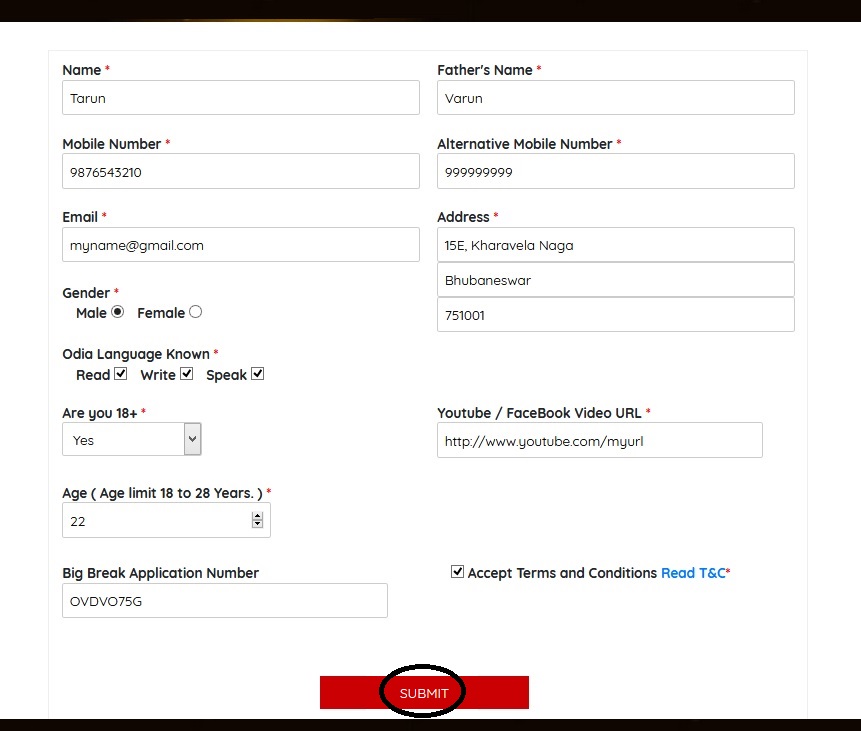The image size is (861, 731).
Task: Edit the first Address line field
Action: click(x=615, y=245)
